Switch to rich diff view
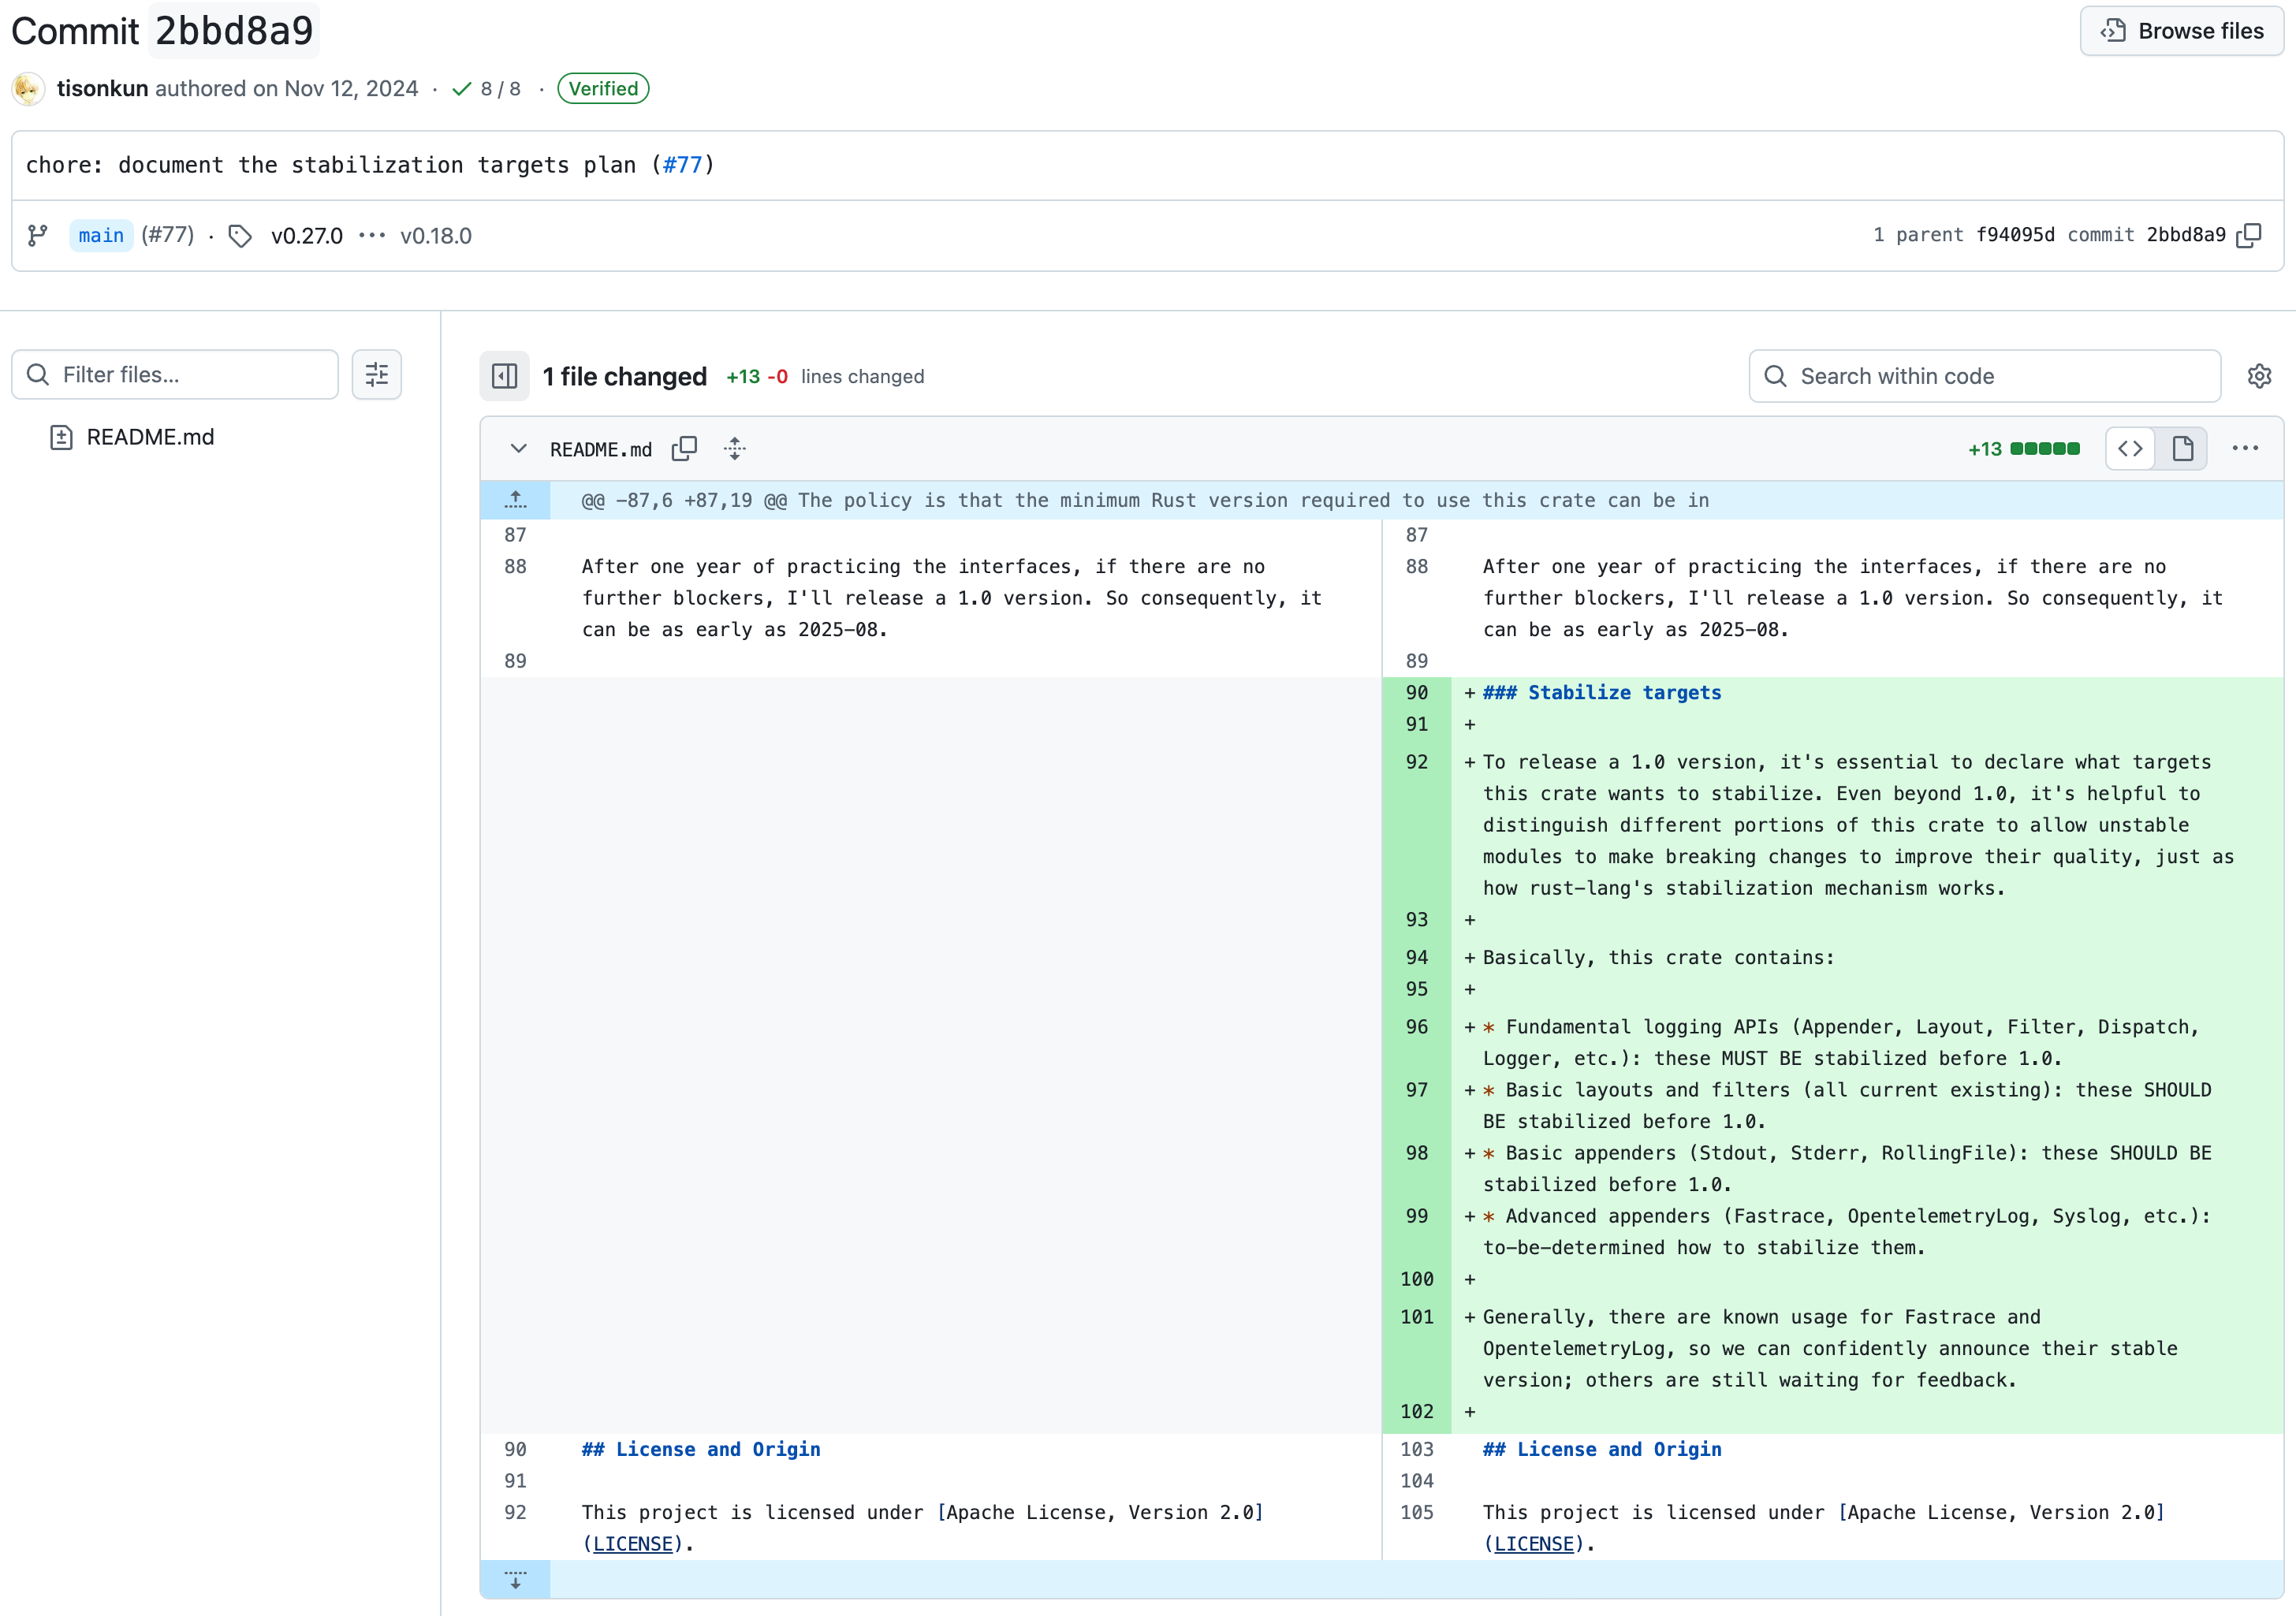The height and width of the screenshot is (1616, 2296). 2183,448
